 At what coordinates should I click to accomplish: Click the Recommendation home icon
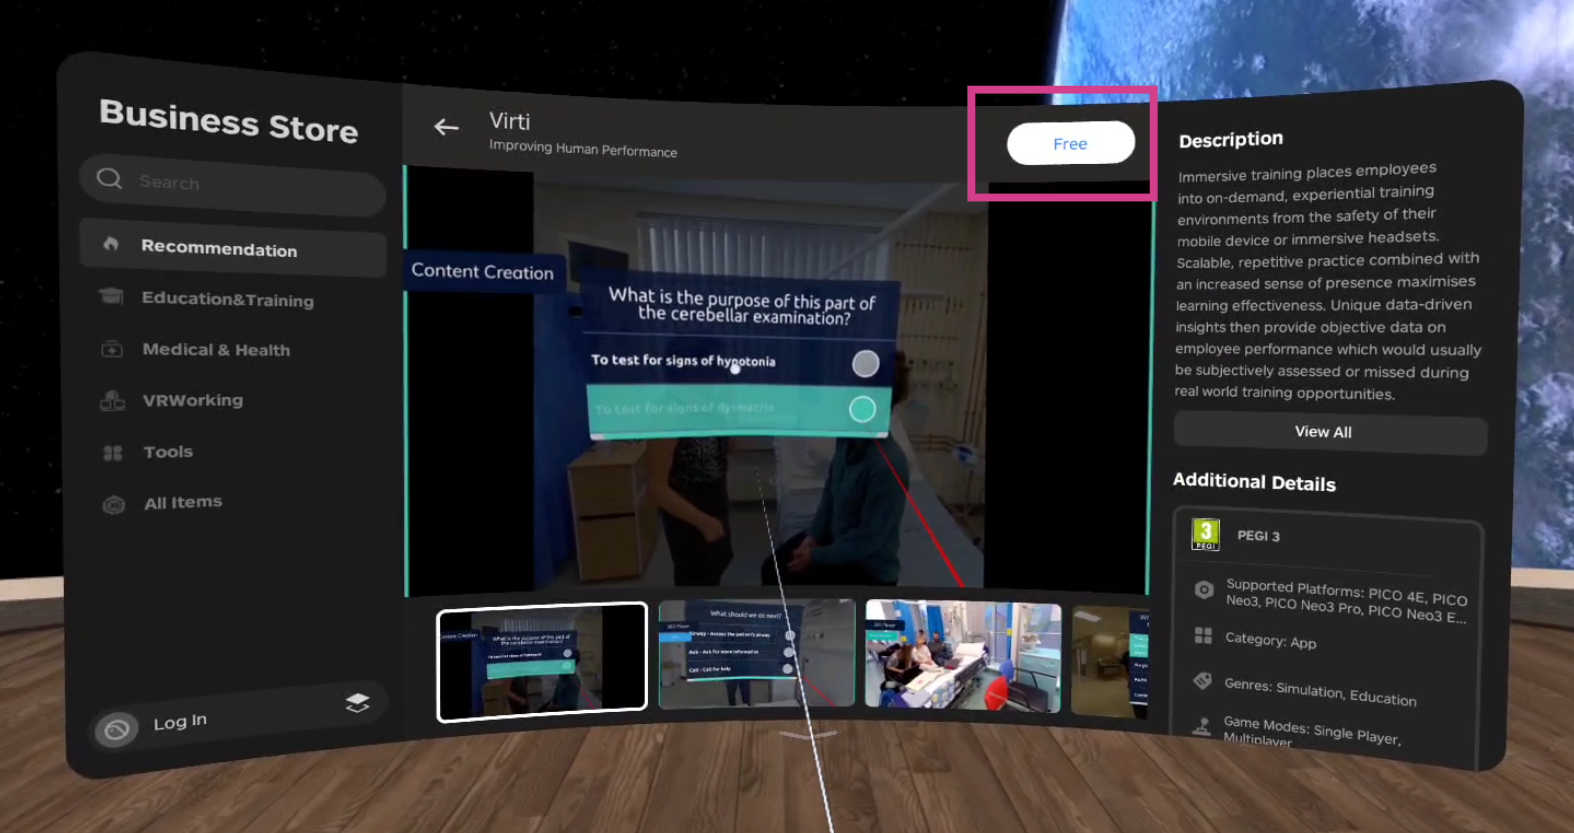coord(111,244)
